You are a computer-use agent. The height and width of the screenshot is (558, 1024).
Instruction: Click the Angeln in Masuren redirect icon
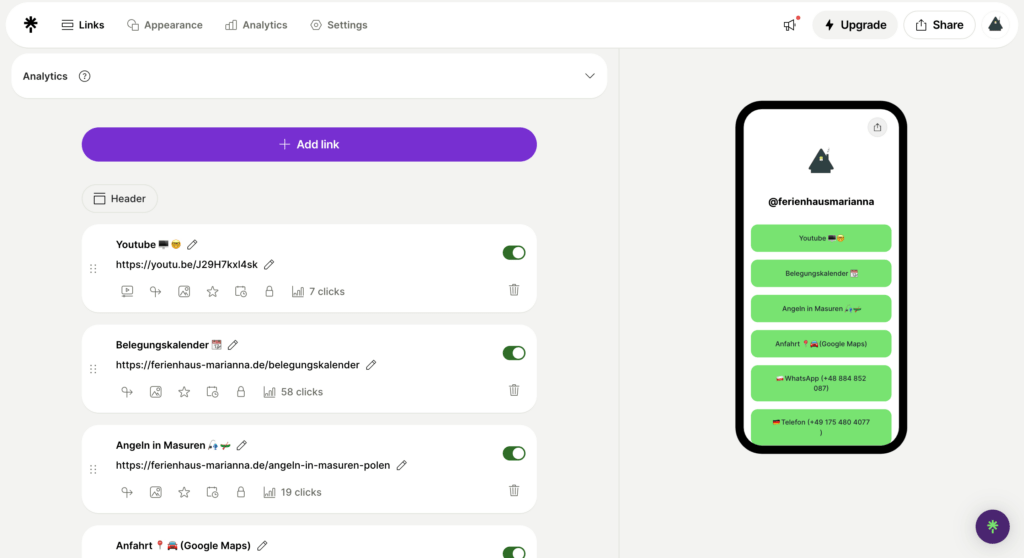[x=127, y=492]
